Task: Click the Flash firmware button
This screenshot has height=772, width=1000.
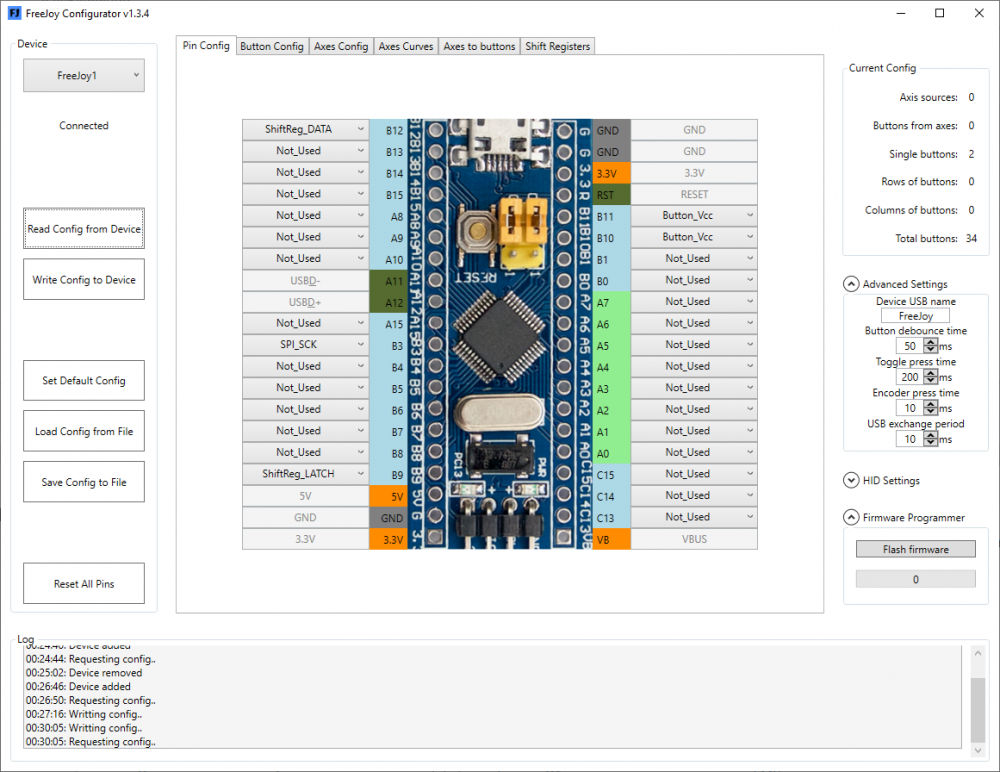Action: (915, 549)
